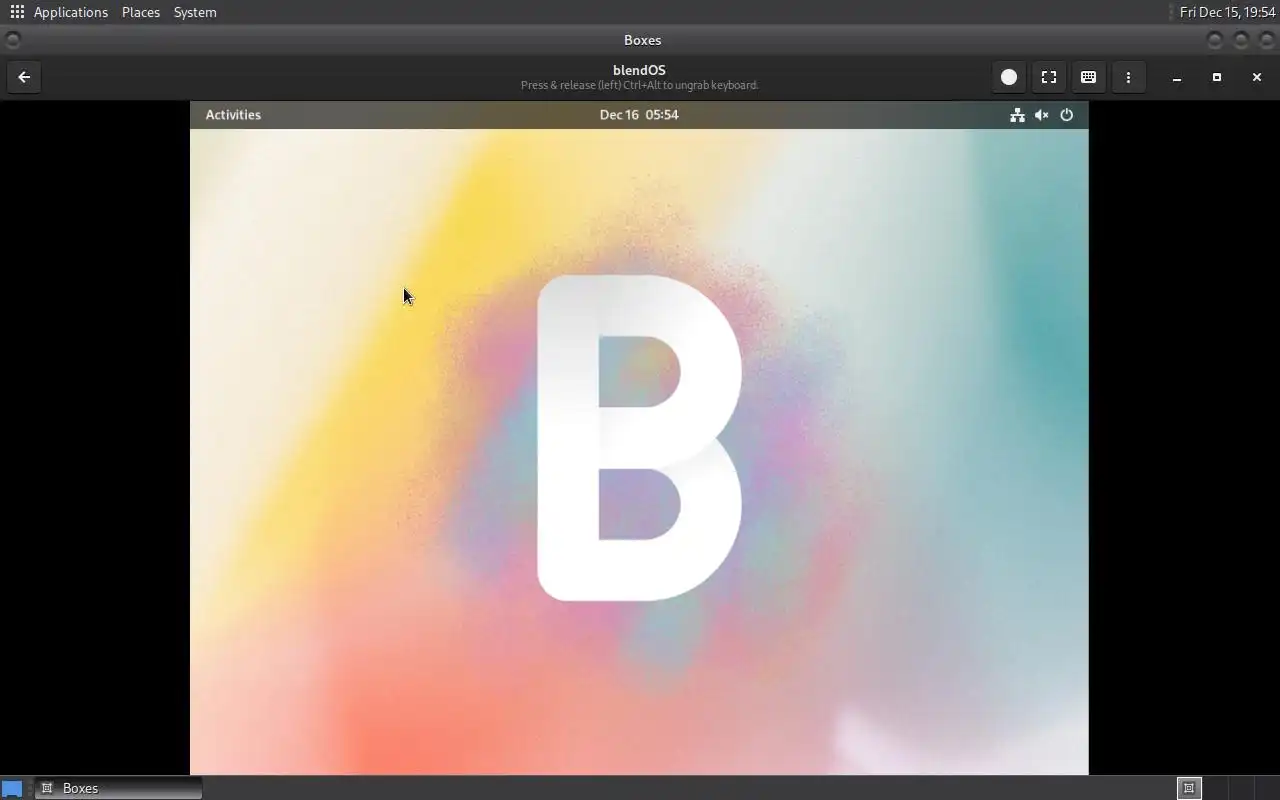Click the round record icon in Boxes header

point(1009,77)
